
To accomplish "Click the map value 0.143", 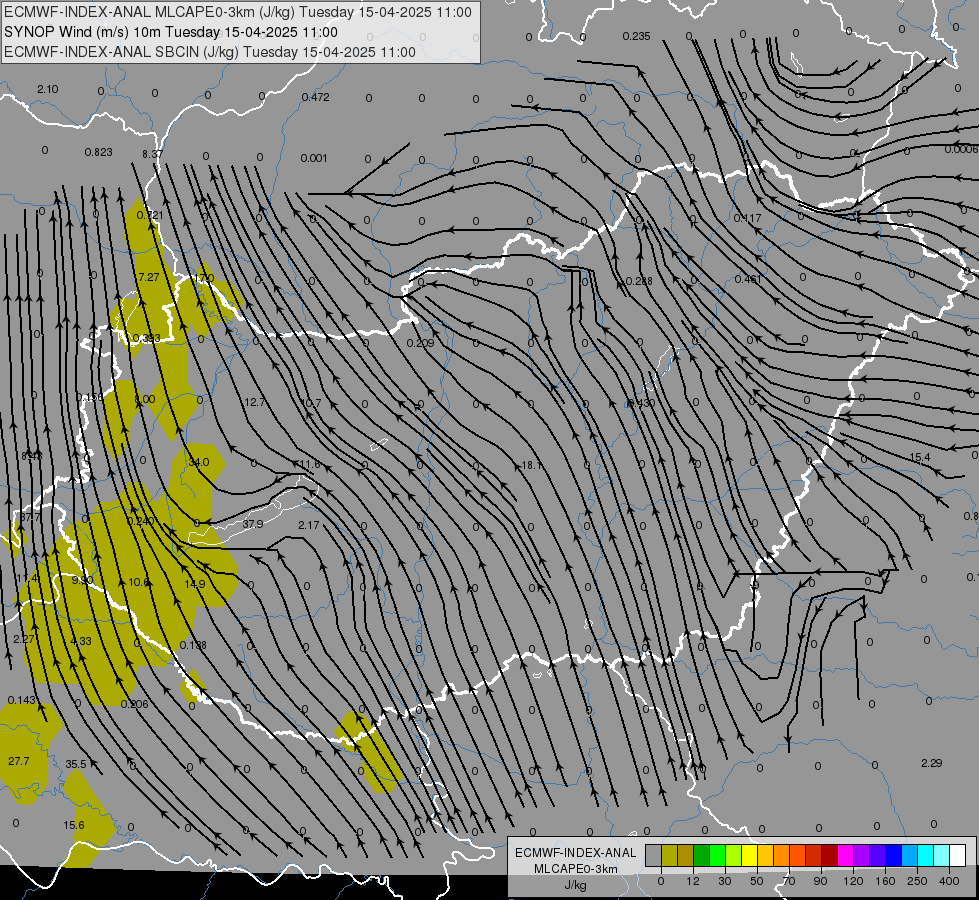I will click(22, 700).
